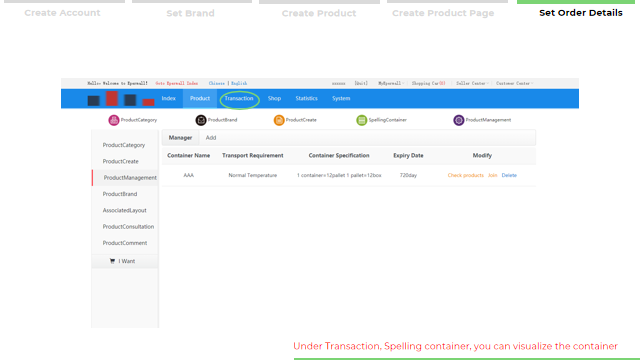Viewport: 640px width, 360px height.
Task: Select the Manager tab
Action: 180,138
